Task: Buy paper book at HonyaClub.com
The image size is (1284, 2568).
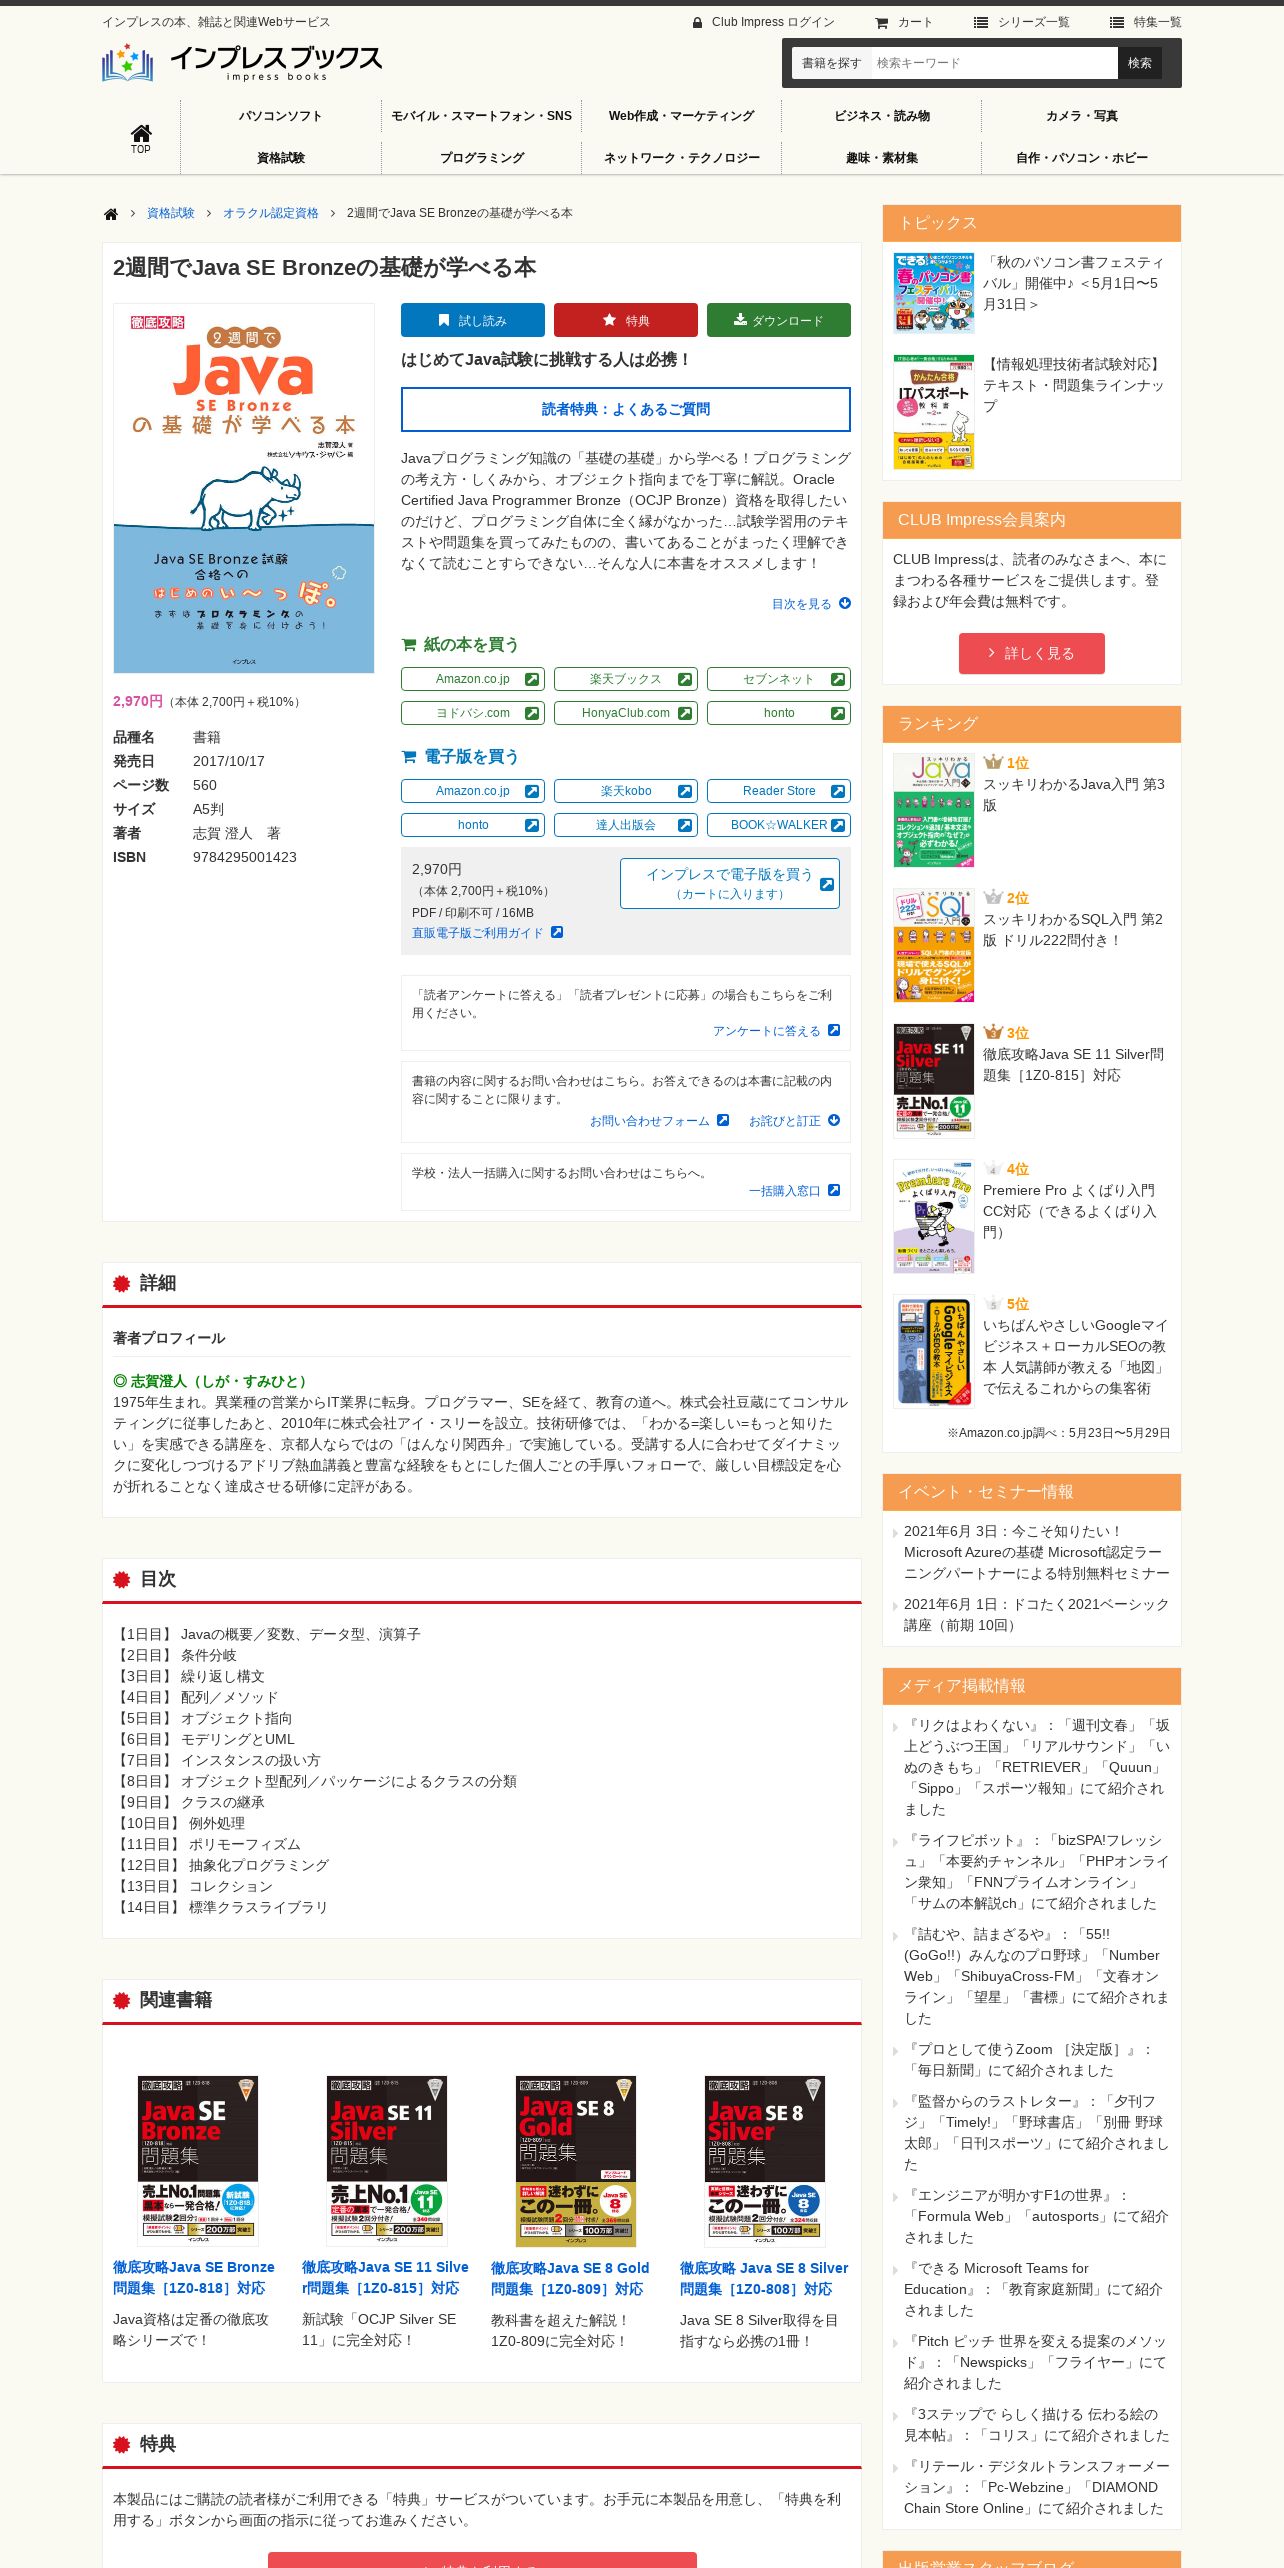Action: point(626,713)
